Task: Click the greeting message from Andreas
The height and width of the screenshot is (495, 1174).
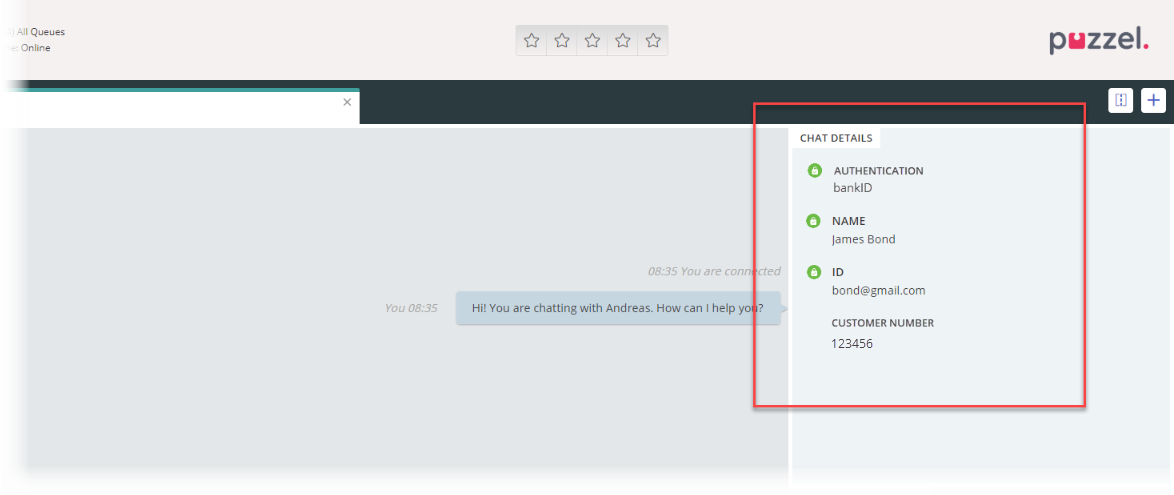Action: click(x=617, y=308)
